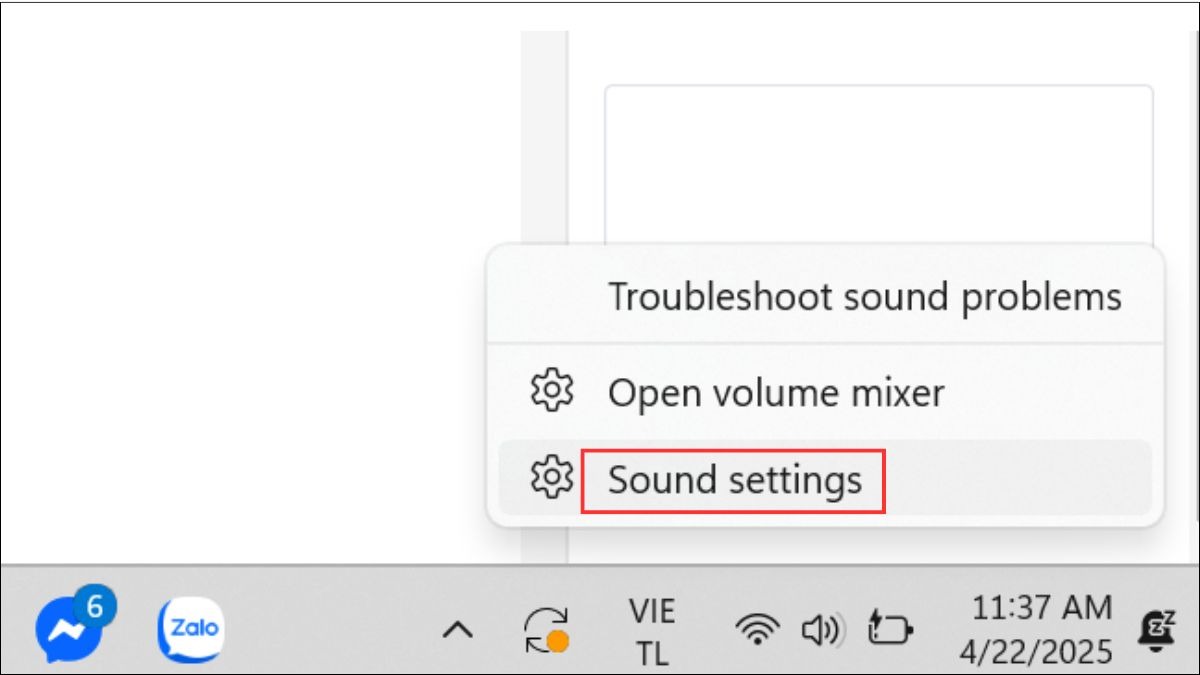The height and width of the screenshot is (675, 1200).
Task: Click empty taskbar space beside Zalo
Action: click(x=330, y=630)
